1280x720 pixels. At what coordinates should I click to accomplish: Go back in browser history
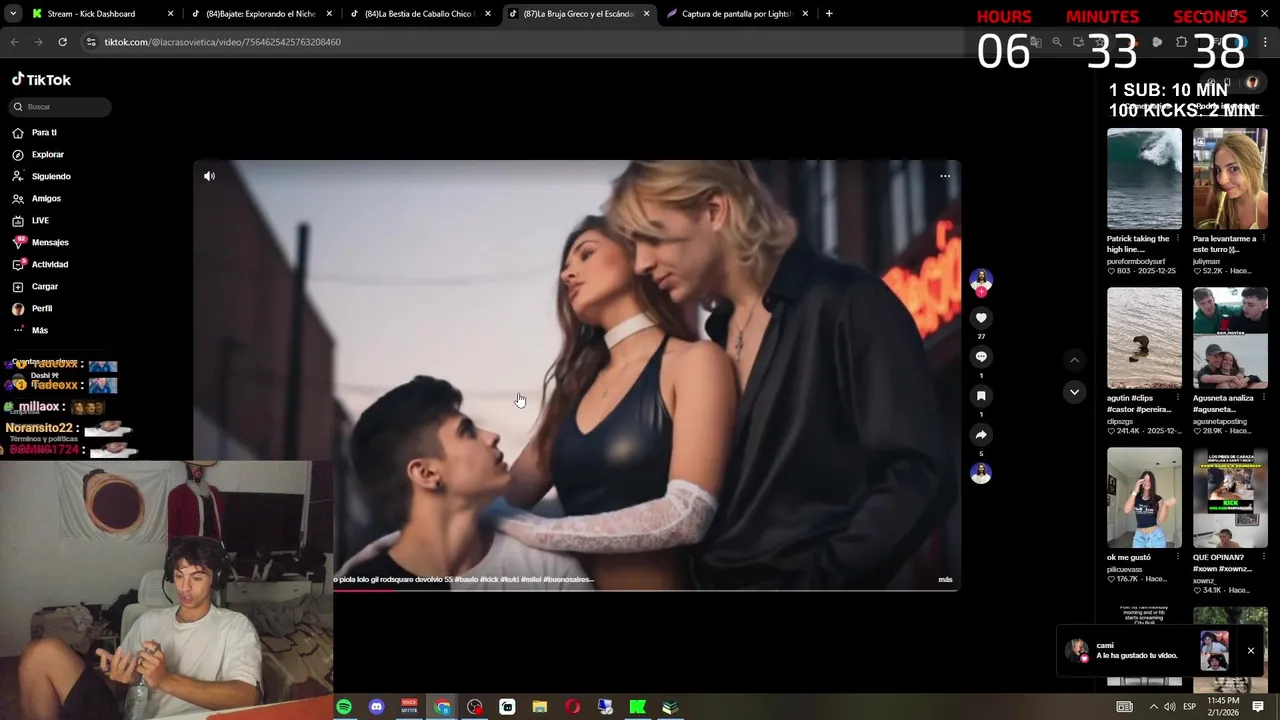[14, 42]
